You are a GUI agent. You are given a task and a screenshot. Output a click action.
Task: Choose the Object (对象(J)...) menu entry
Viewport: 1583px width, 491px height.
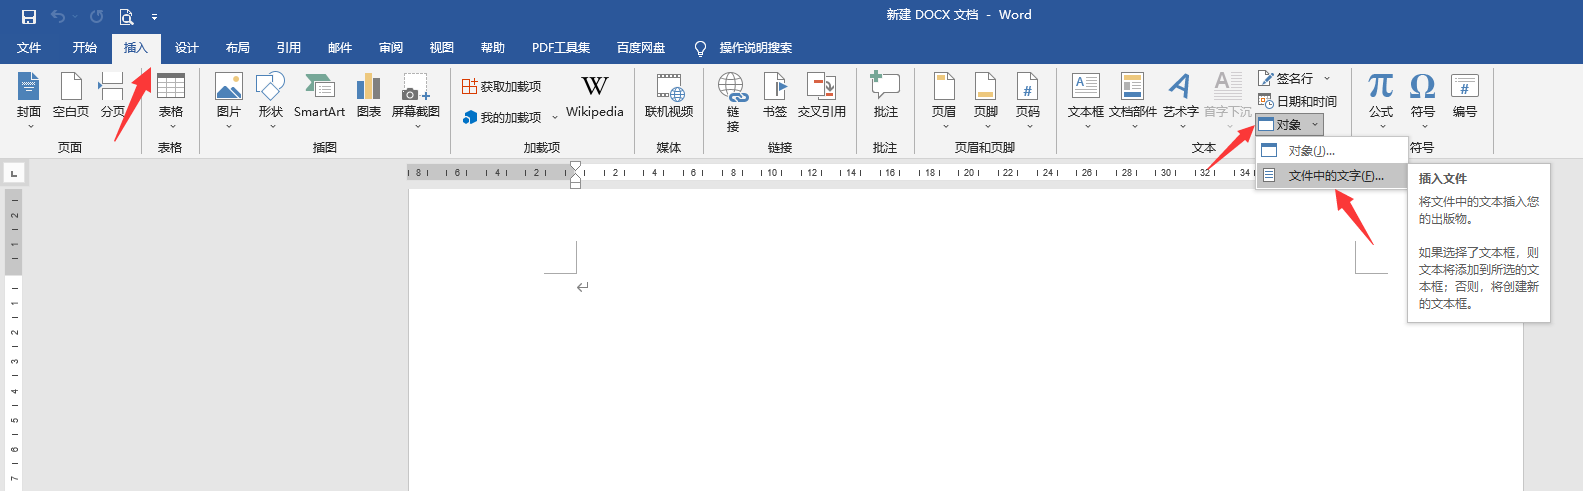coord(1311,151)
